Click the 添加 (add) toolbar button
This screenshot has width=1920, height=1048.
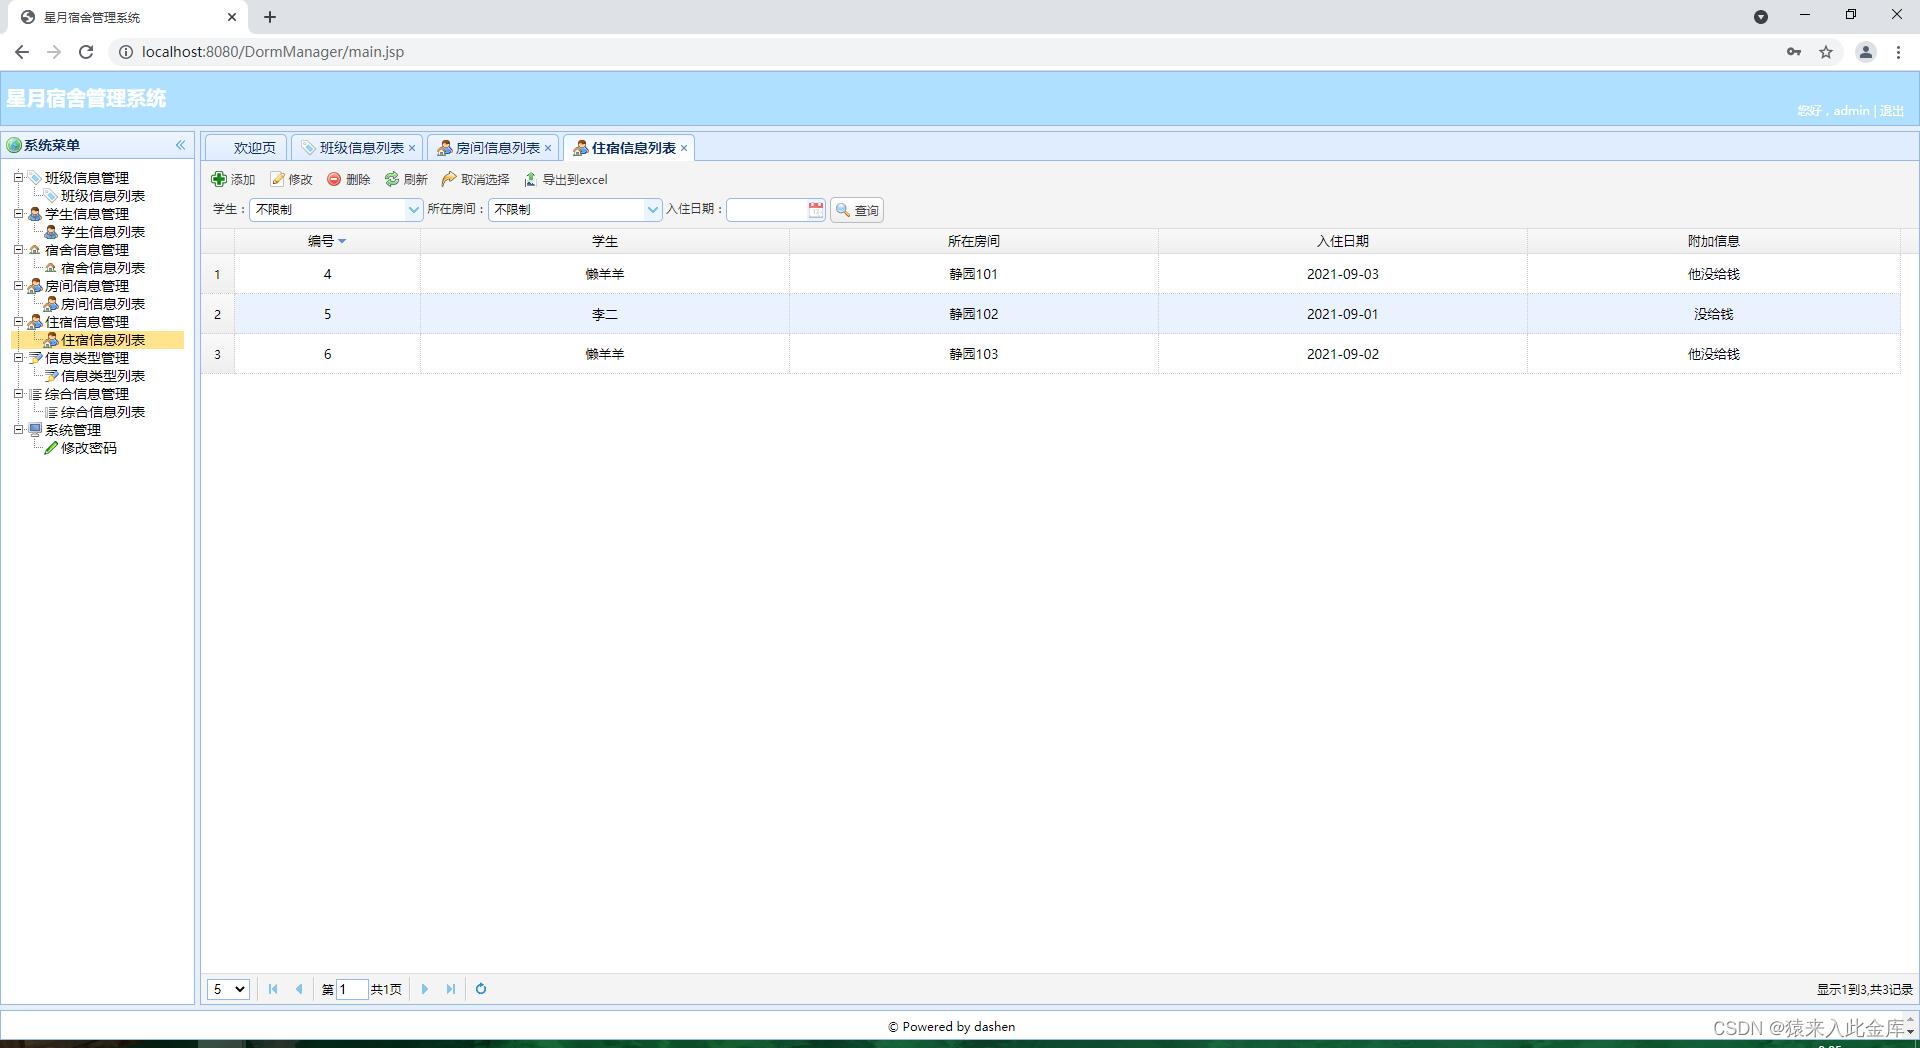pyautogui.click(x=233, y=180)
